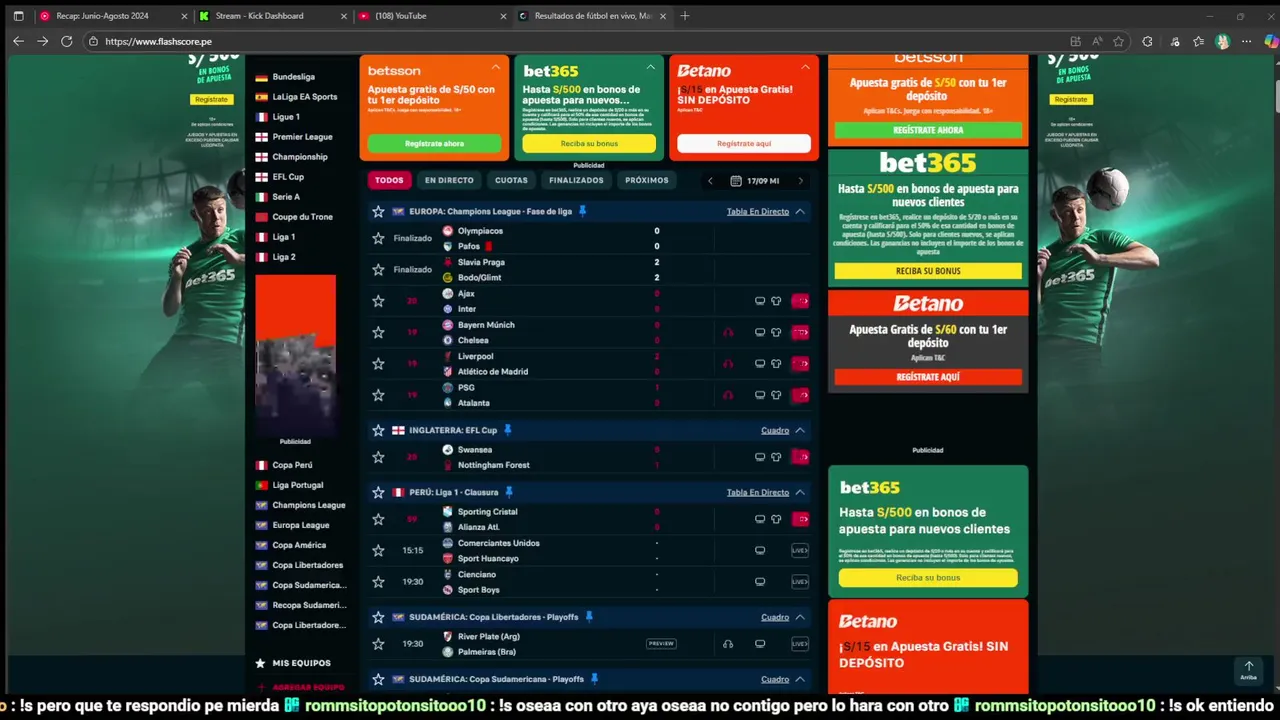Collapse the Betano top ad banner chevron
This screenshot has height=720, width=1280.
pos(805,67)
